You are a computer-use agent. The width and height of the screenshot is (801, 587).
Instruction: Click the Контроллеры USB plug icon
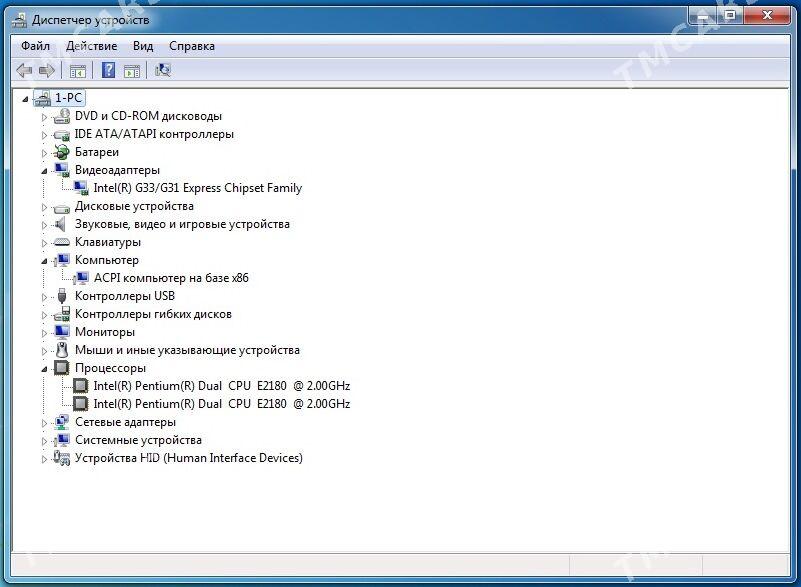tap(62, 296)
